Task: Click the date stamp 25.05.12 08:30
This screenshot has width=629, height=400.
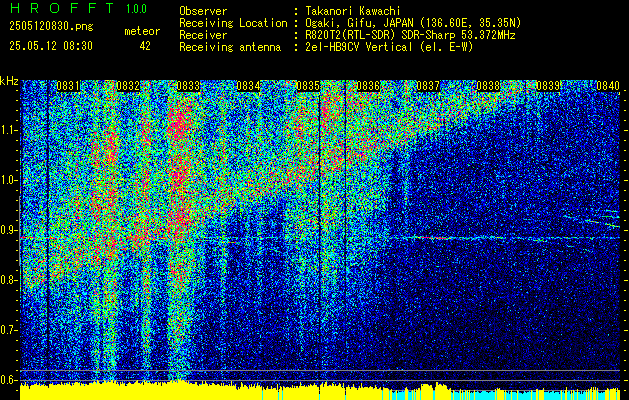Action: pos(51,46)
